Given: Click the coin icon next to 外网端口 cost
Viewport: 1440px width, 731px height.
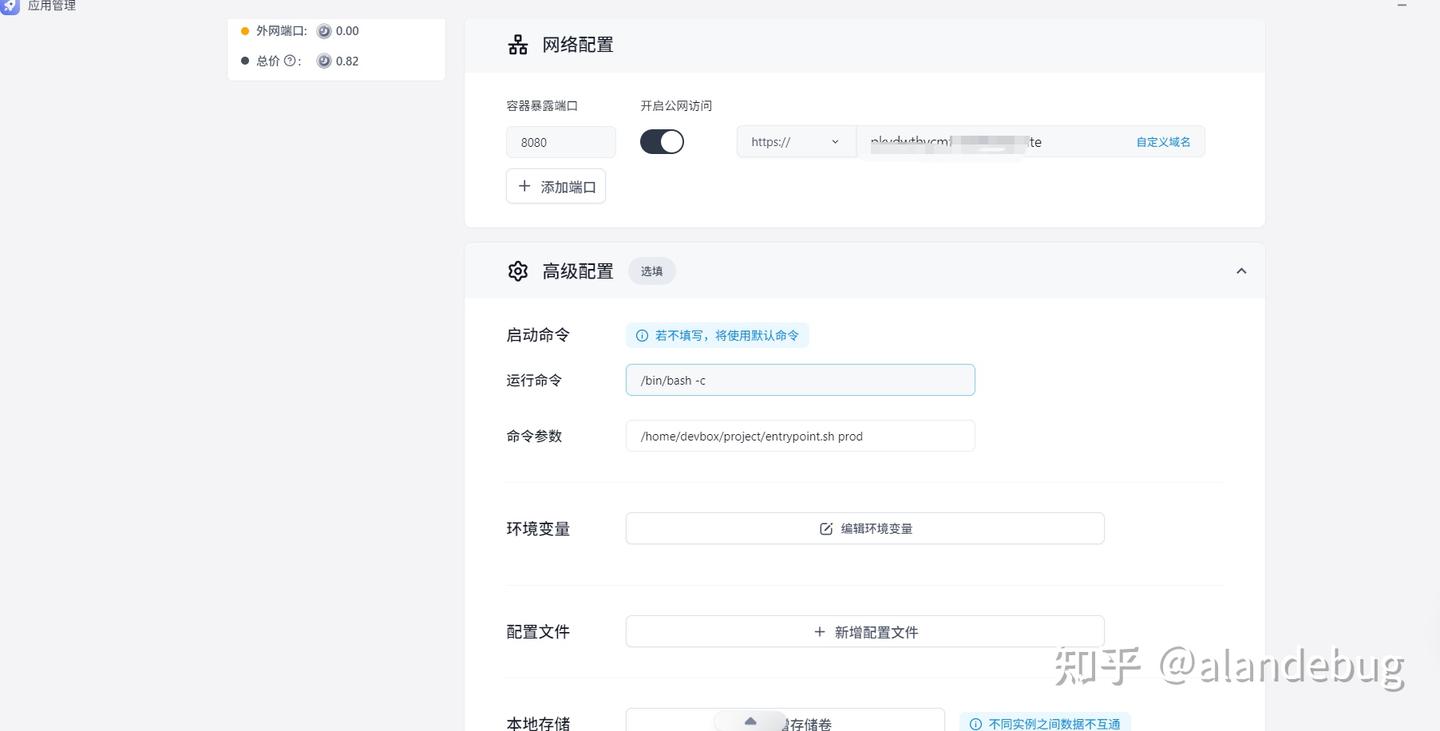Looking at the screenshot, I should pyautogui.click(x=322, y=31).
